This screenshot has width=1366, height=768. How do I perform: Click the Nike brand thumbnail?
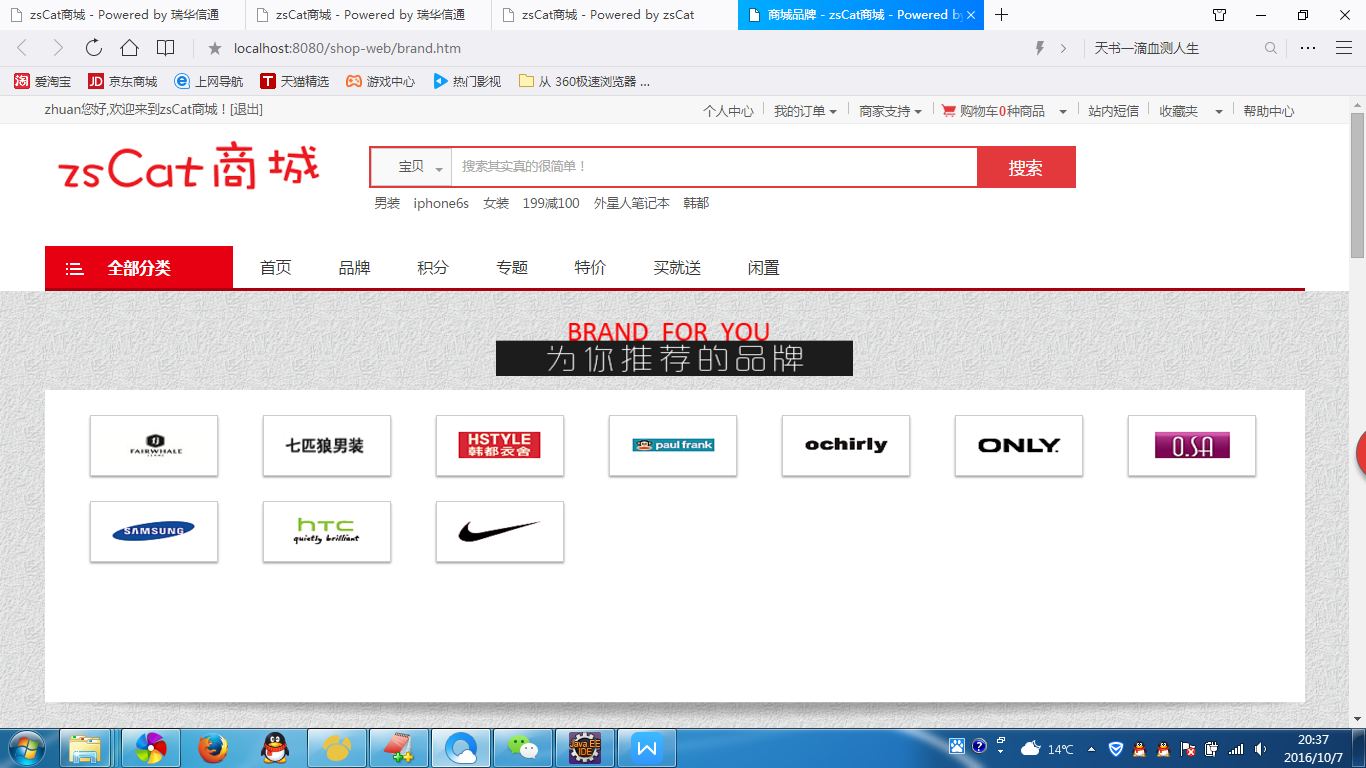pyautogui.click(x=499, y=531)
